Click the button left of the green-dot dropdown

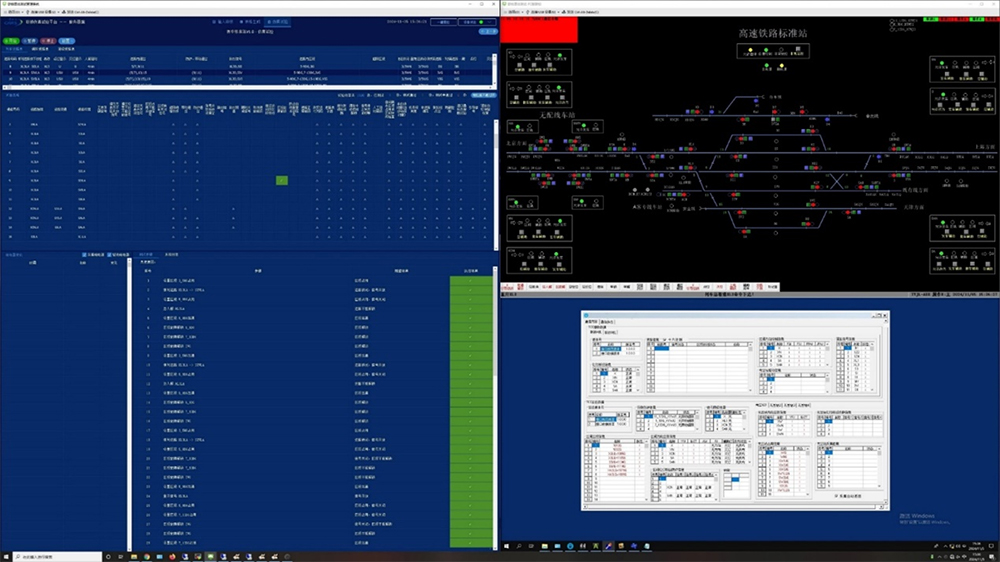pos(443,20)
